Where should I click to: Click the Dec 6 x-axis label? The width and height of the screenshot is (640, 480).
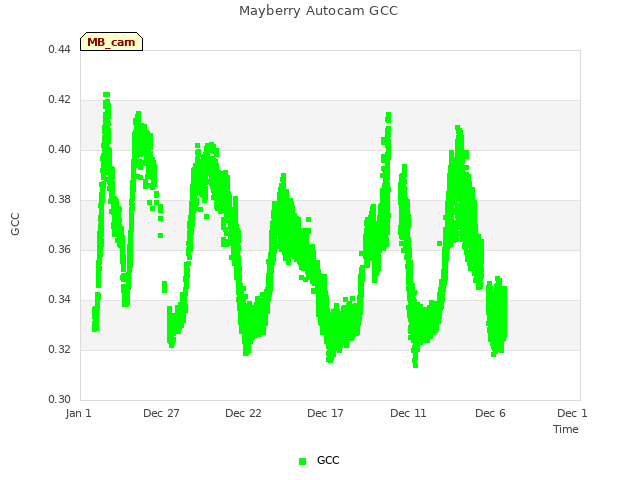click(490, 413)
